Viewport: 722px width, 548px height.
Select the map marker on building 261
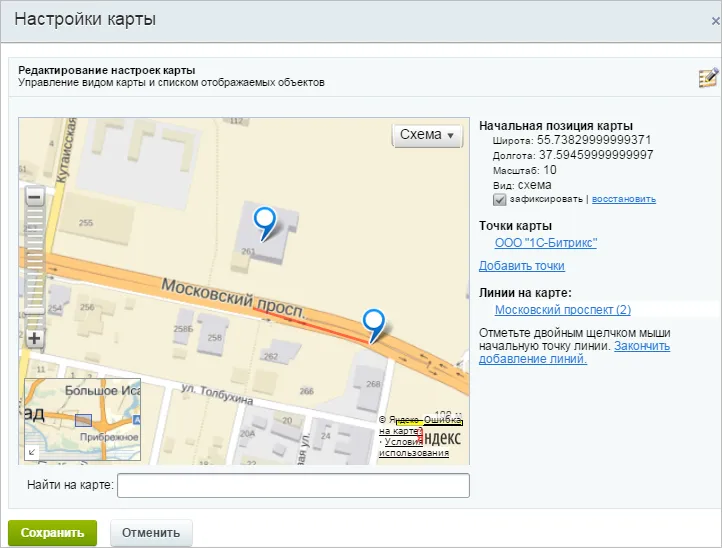click(265, 223)
